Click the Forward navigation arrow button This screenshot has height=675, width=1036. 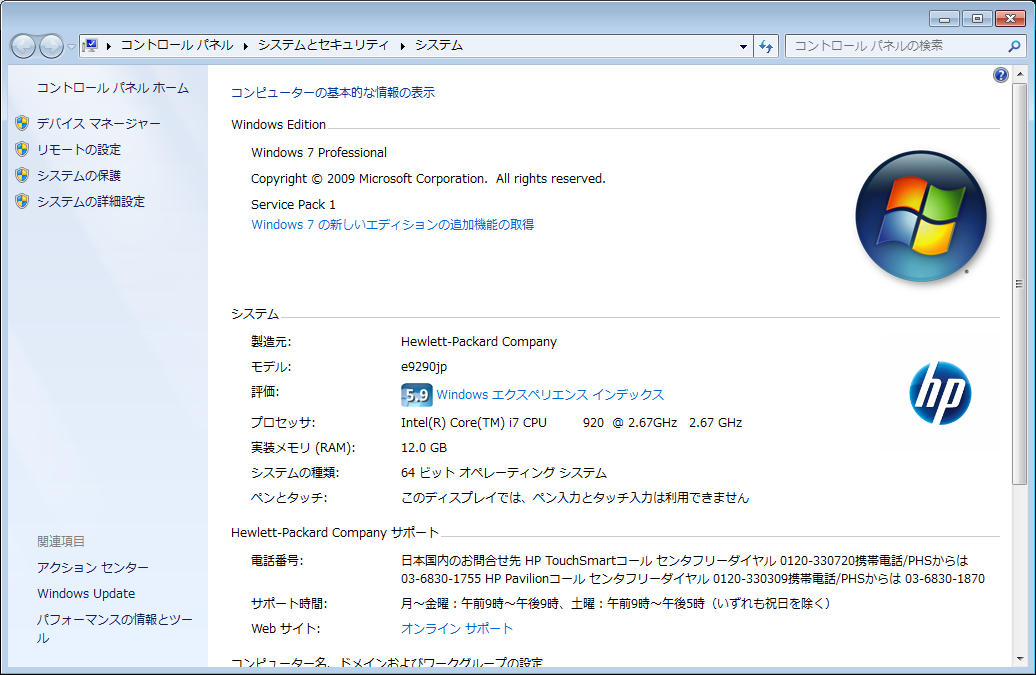click(x=52, y=46)
